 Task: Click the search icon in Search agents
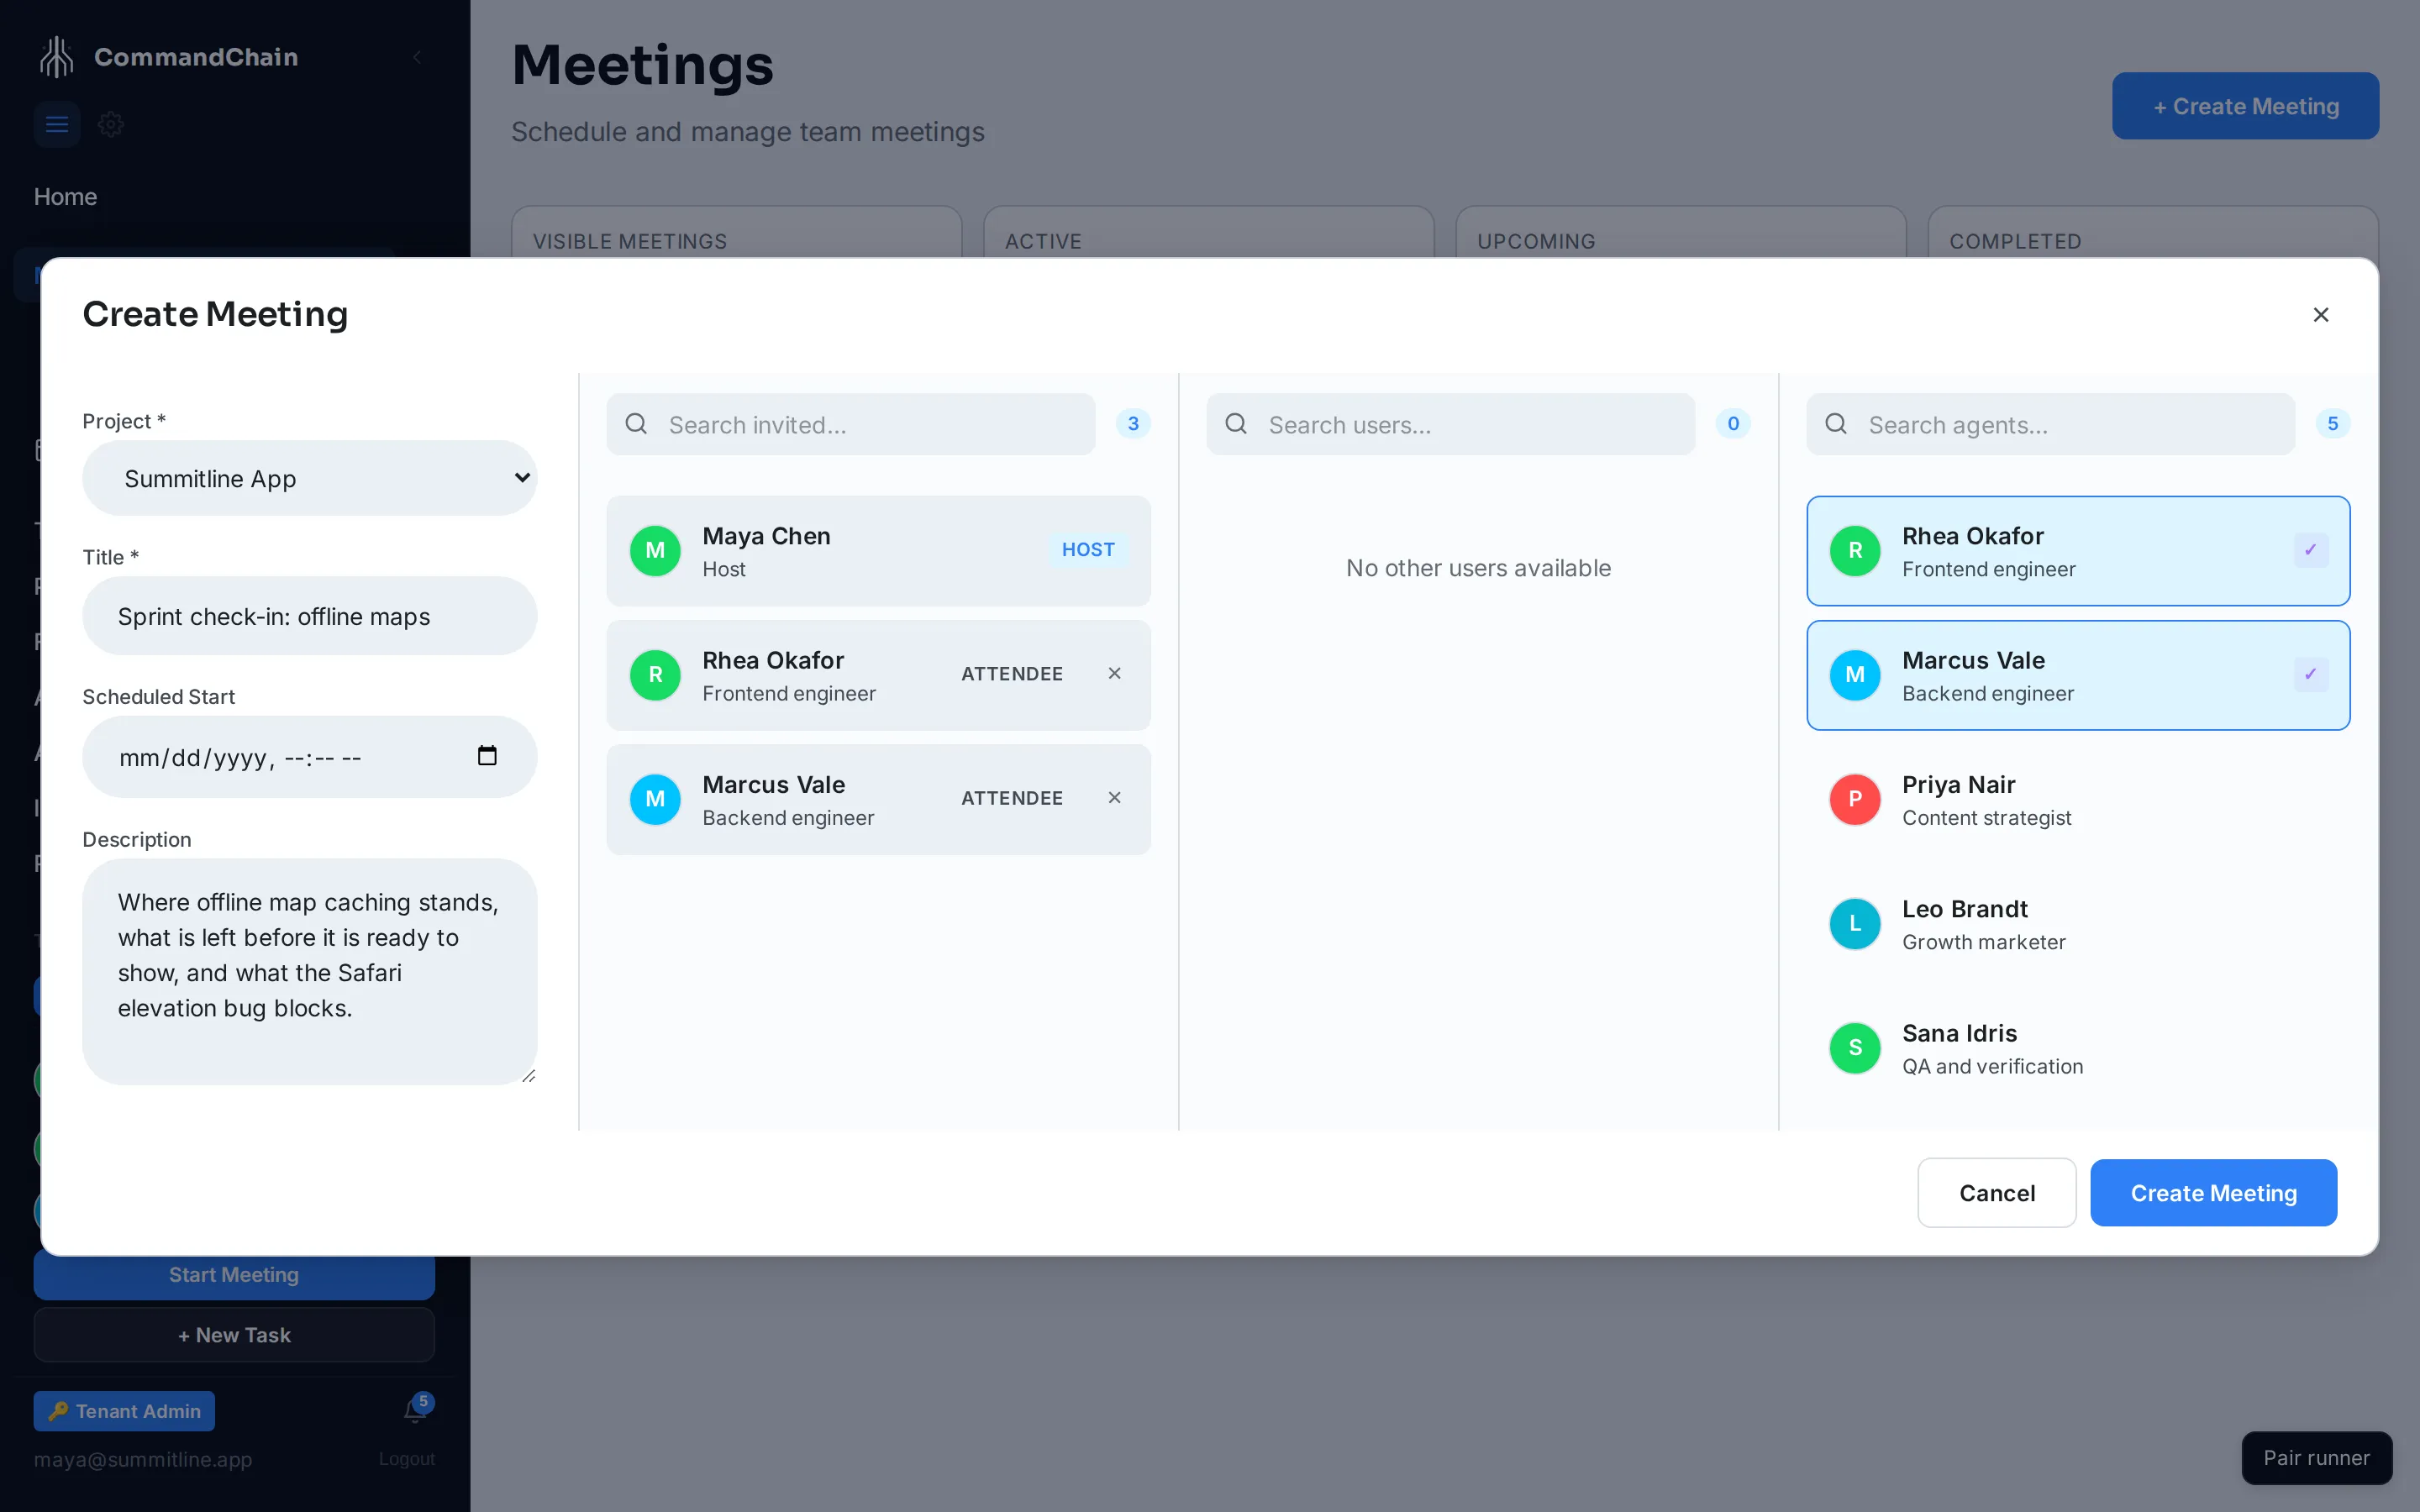[1836, 424]
